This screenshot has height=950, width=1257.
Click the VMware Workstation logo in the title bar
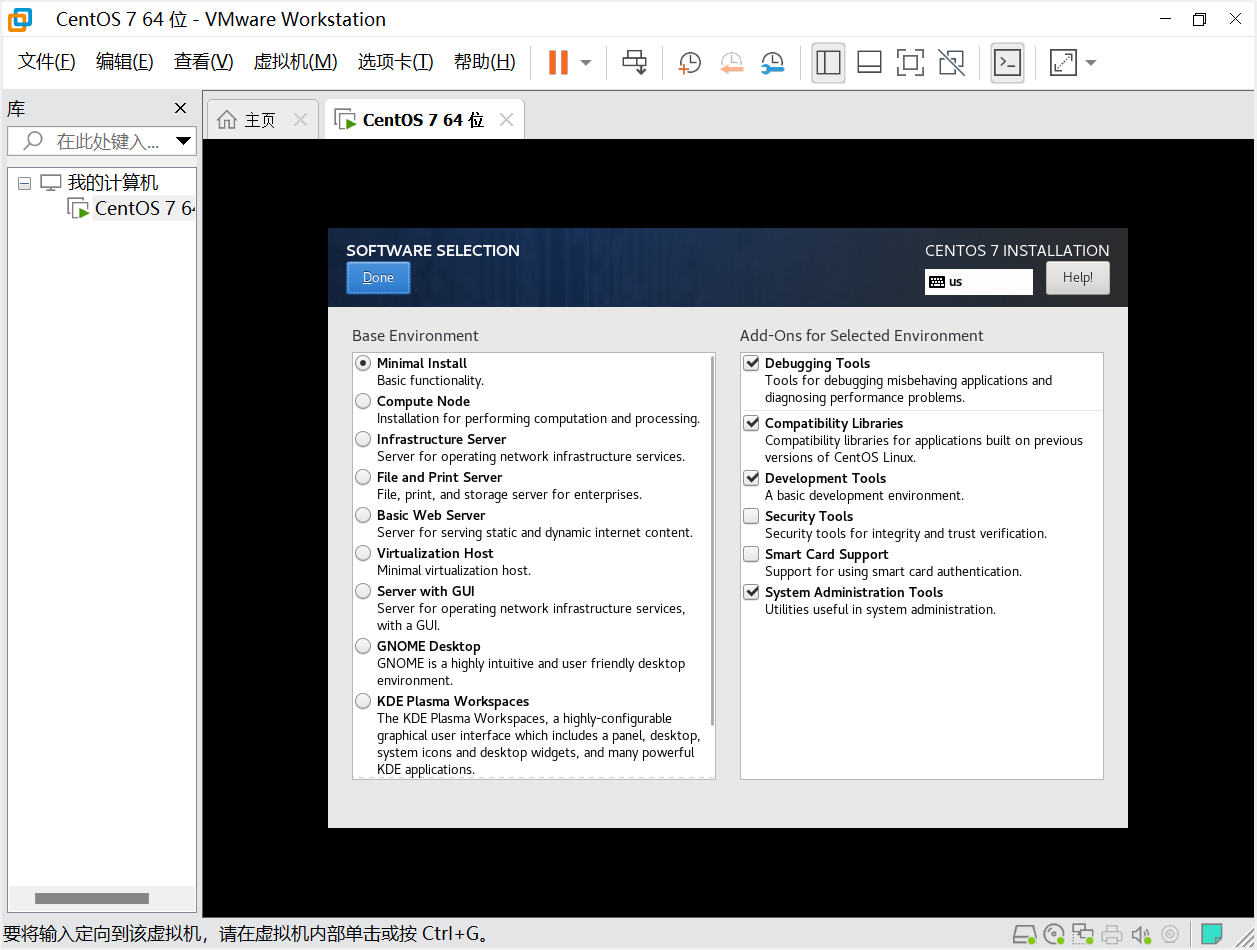20,19
